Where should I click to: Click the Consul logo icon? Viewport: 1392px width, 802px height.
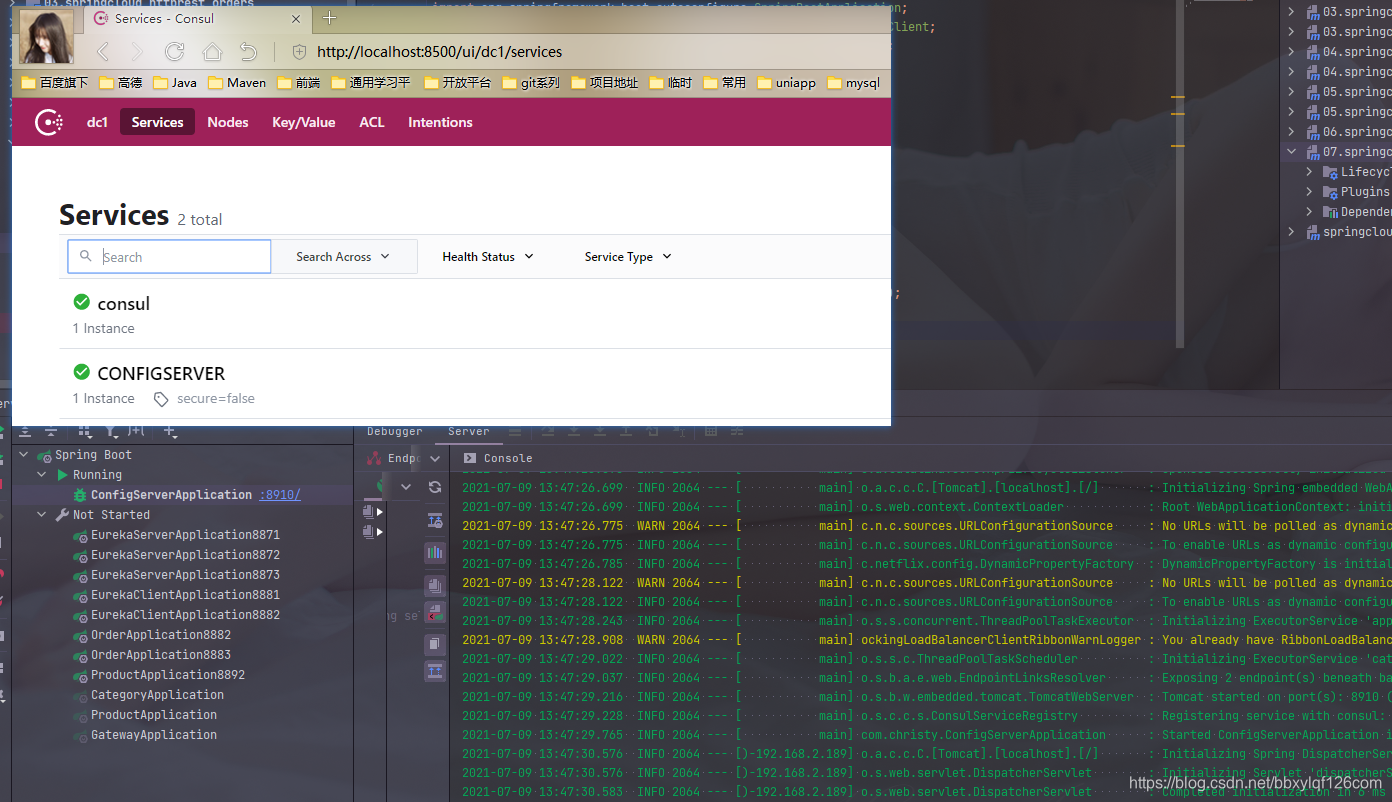tap(49, 122)
